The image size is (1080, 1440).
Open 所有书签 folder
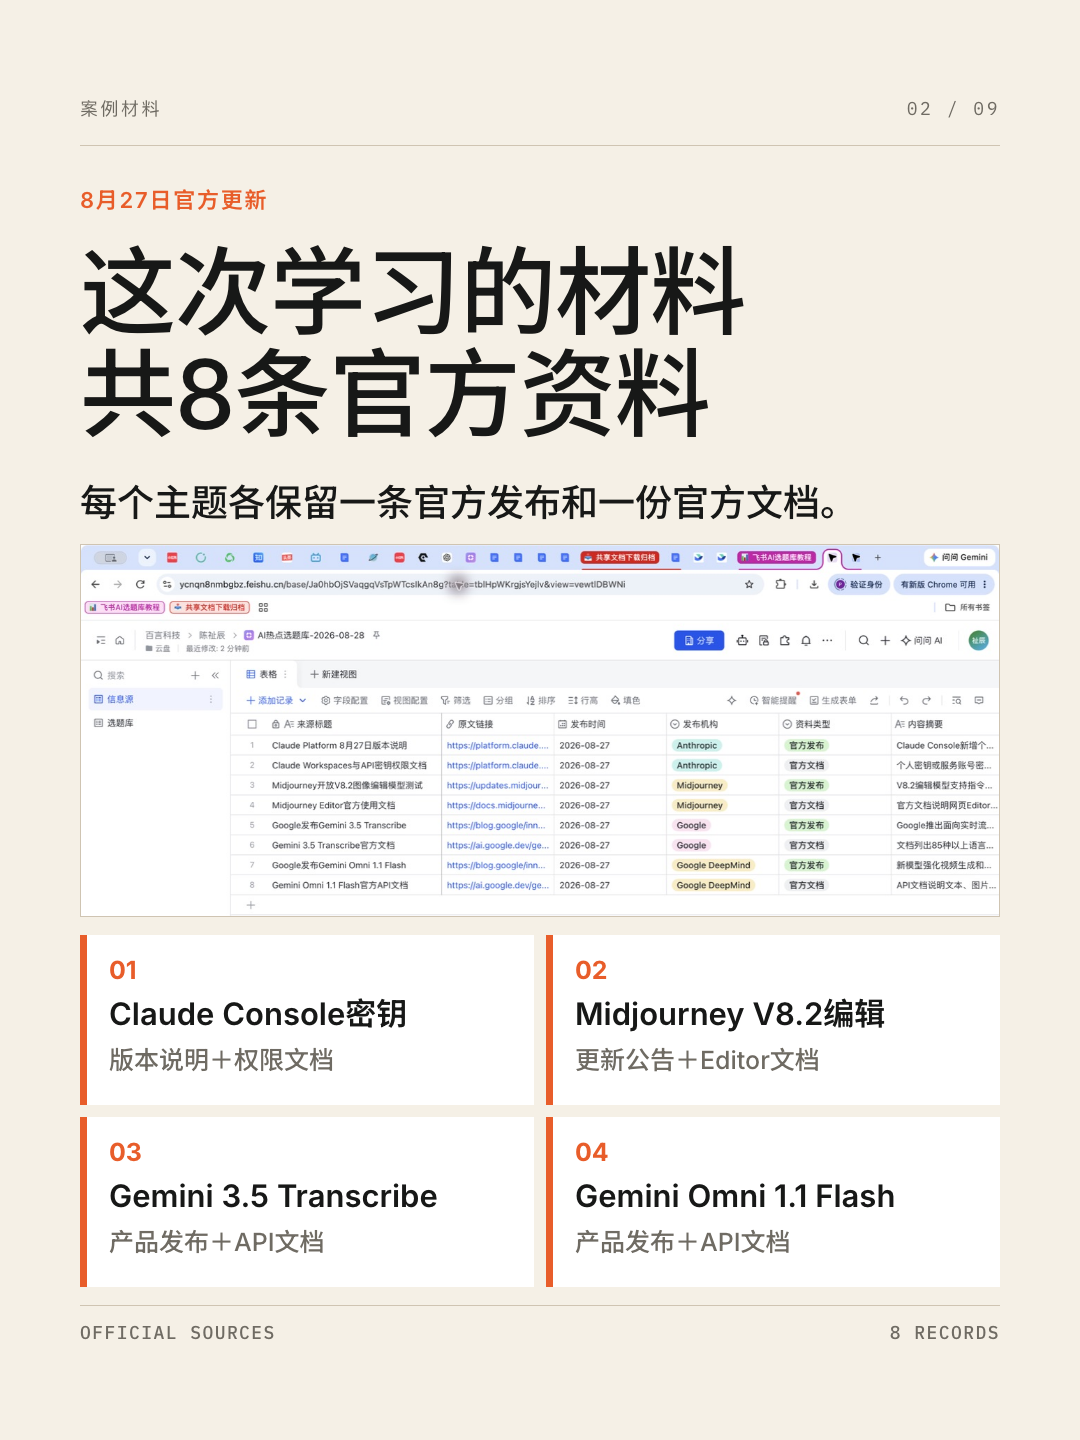pos(967,607)
